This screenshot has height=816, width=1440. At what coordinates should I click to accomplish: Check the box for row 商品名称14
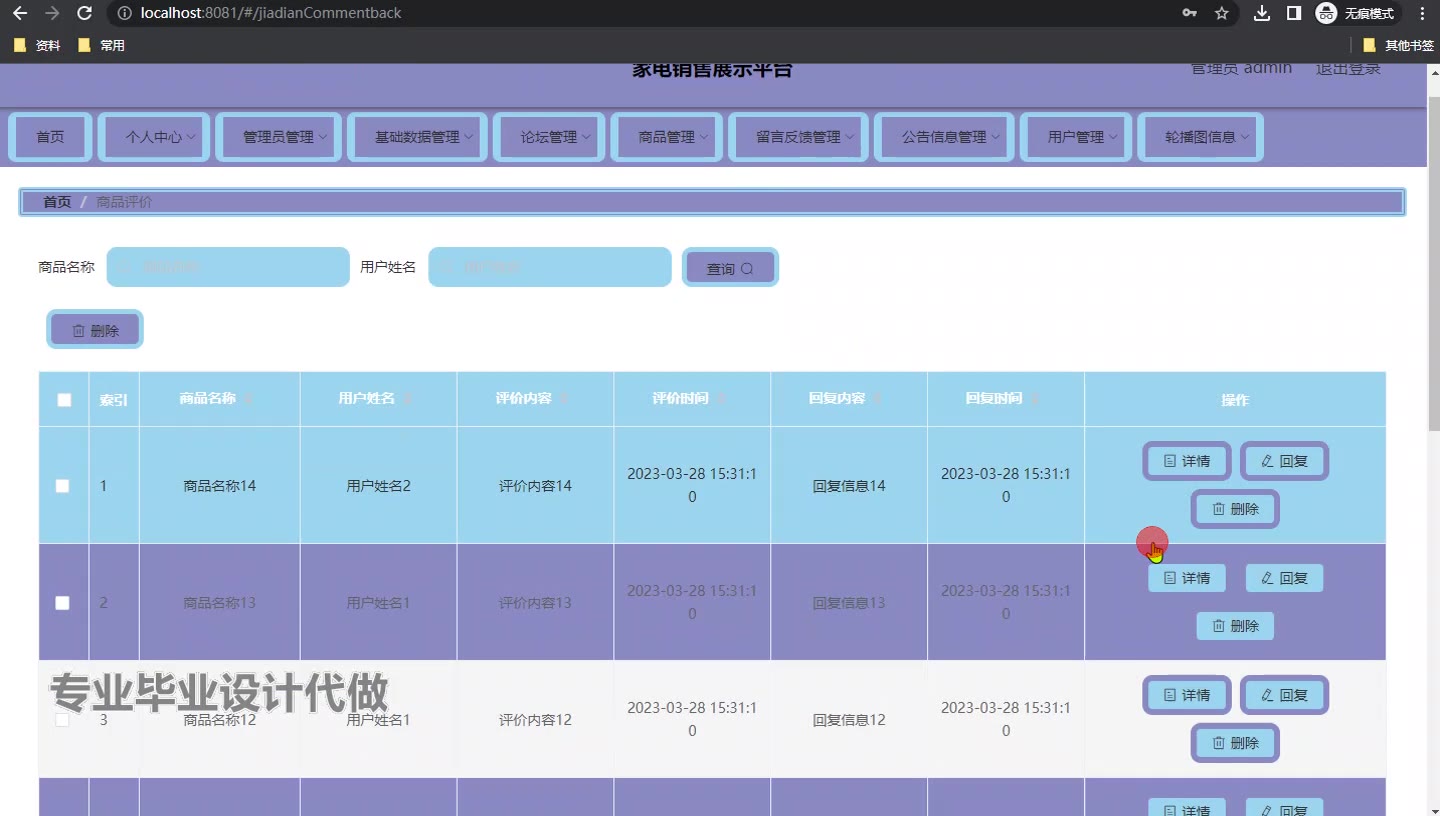click(x=62, y=486)
